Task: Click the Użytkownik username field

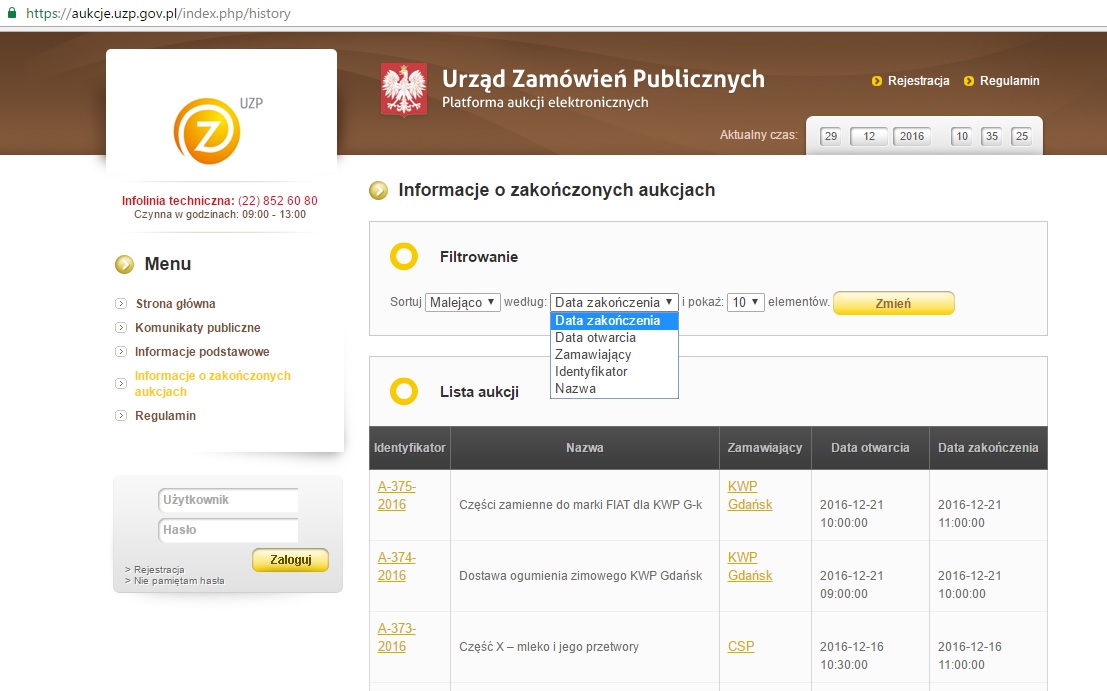Action: tap(228, 500)
